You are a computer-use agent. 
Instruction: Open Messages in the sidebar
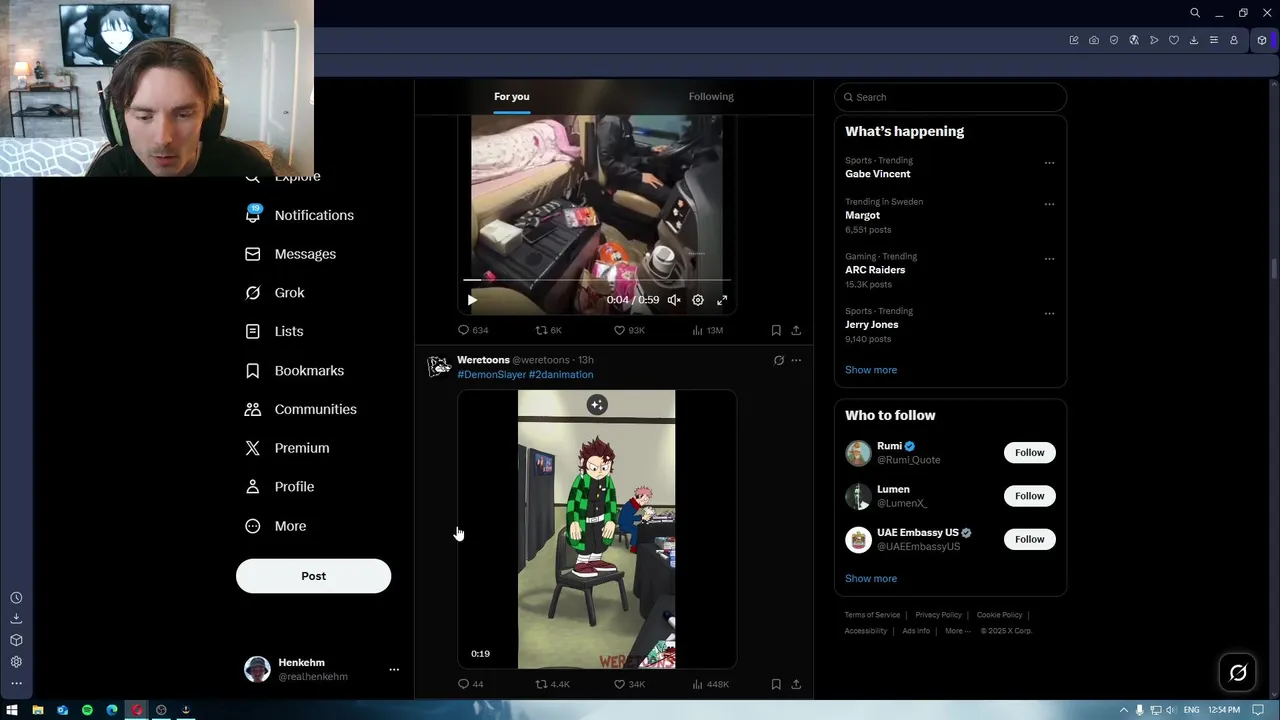coord(290,254)
